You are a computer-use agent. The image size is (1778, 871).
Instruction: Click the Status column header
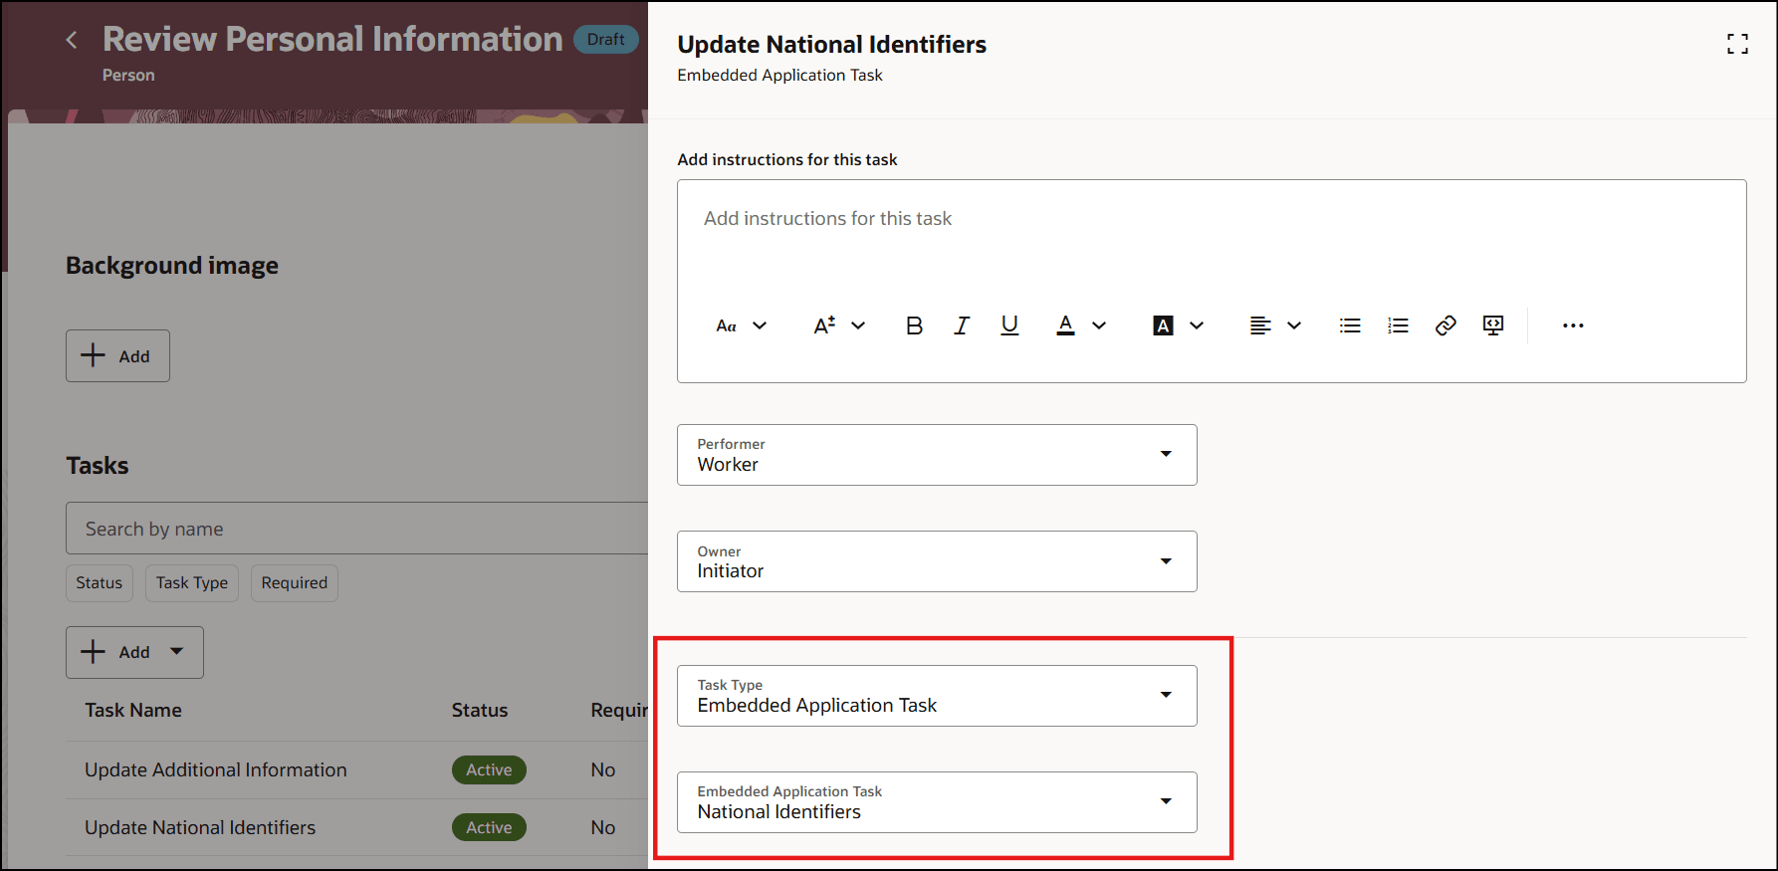(480, 710)
